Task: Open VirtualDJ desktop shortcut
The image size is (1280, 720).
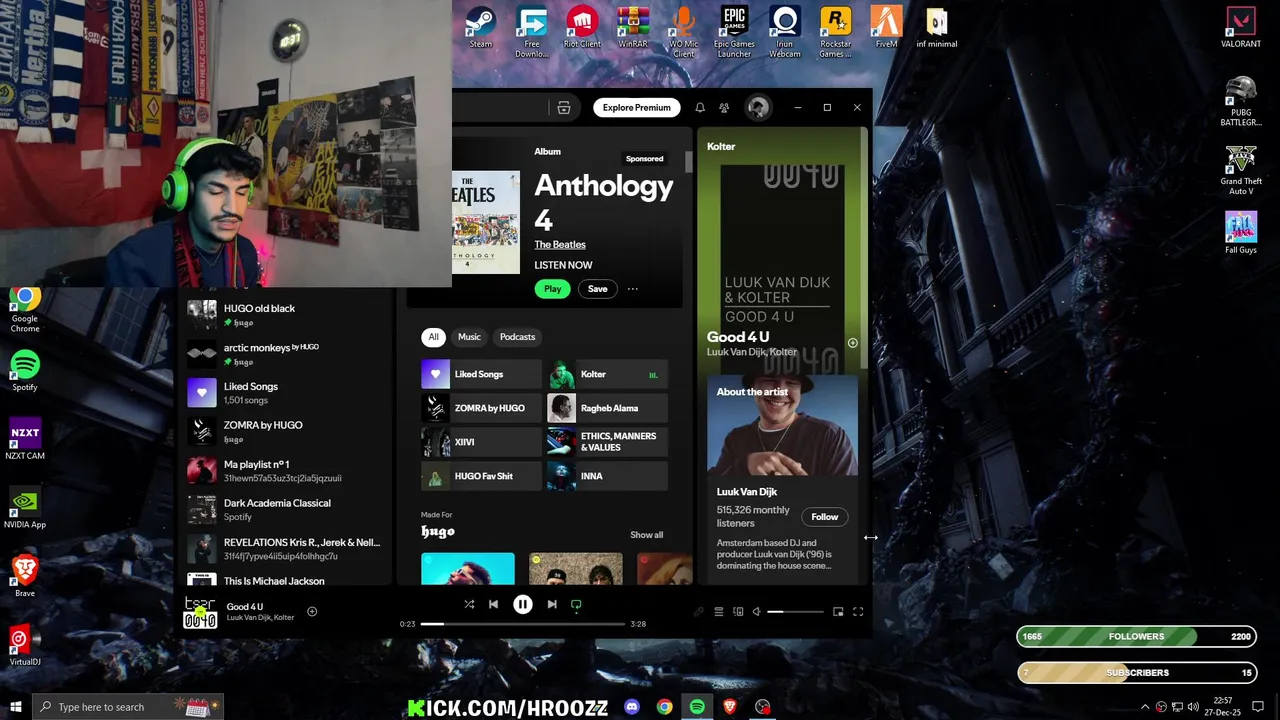Action: click(25, 645)
